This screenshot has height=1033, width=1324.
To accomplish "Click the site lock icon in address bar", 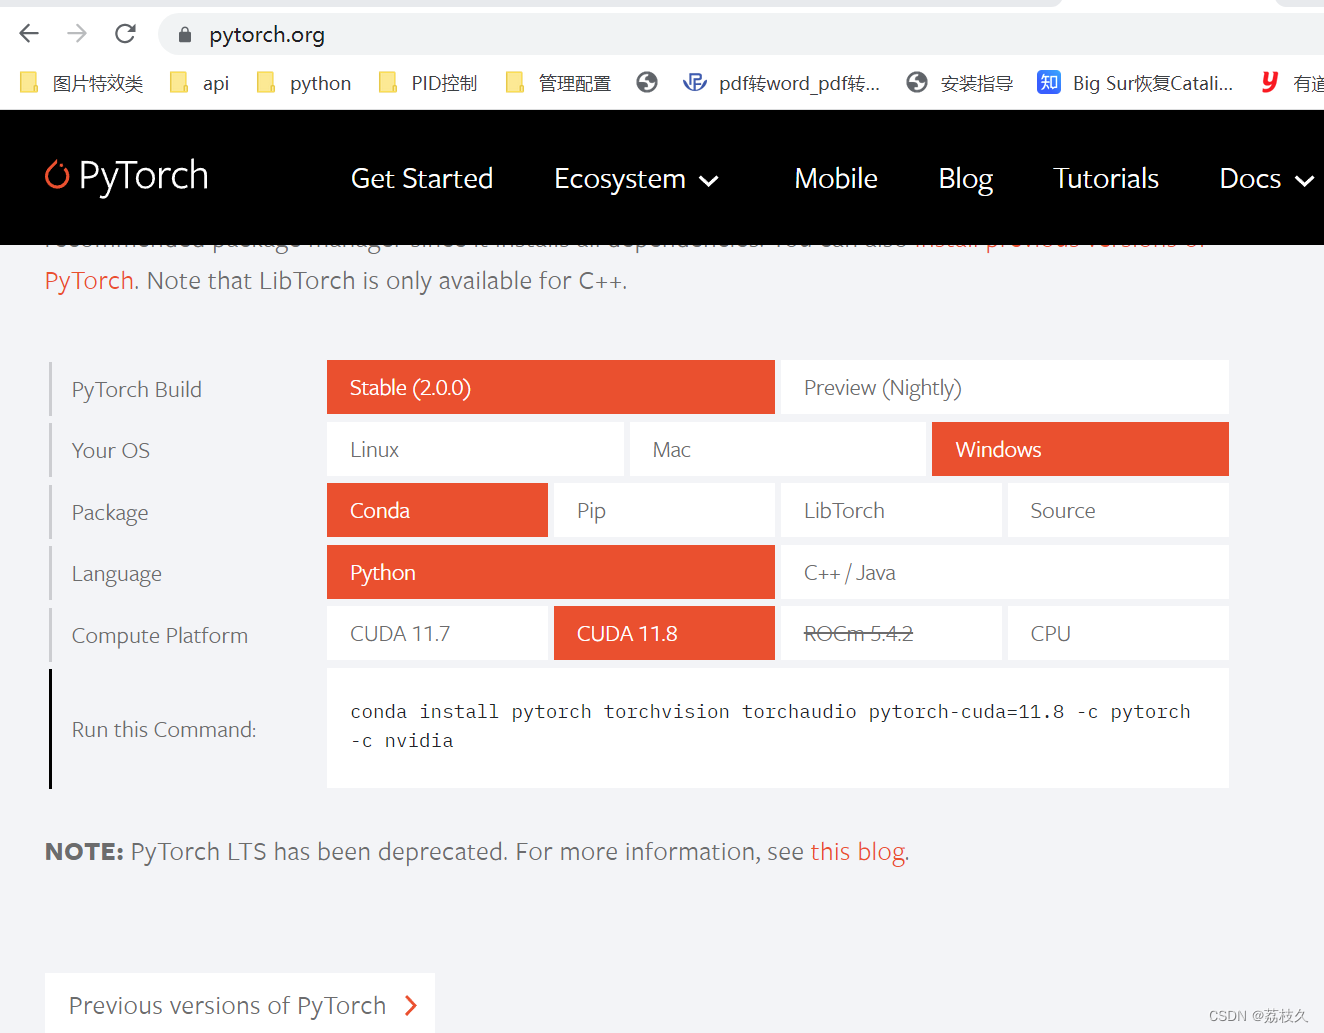I will tap(184, 35).
